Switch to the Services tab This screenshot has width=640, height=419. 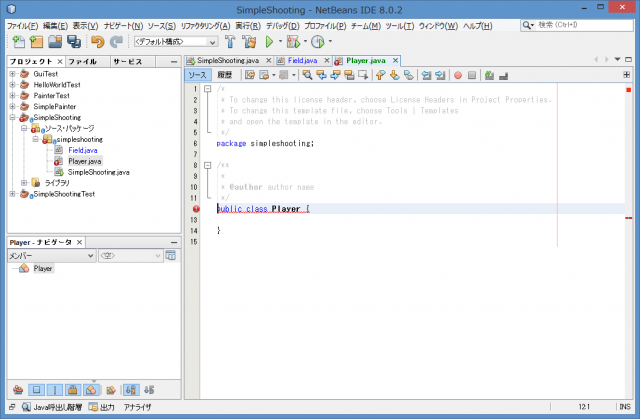pyautogui.click(x=128, y=61)
